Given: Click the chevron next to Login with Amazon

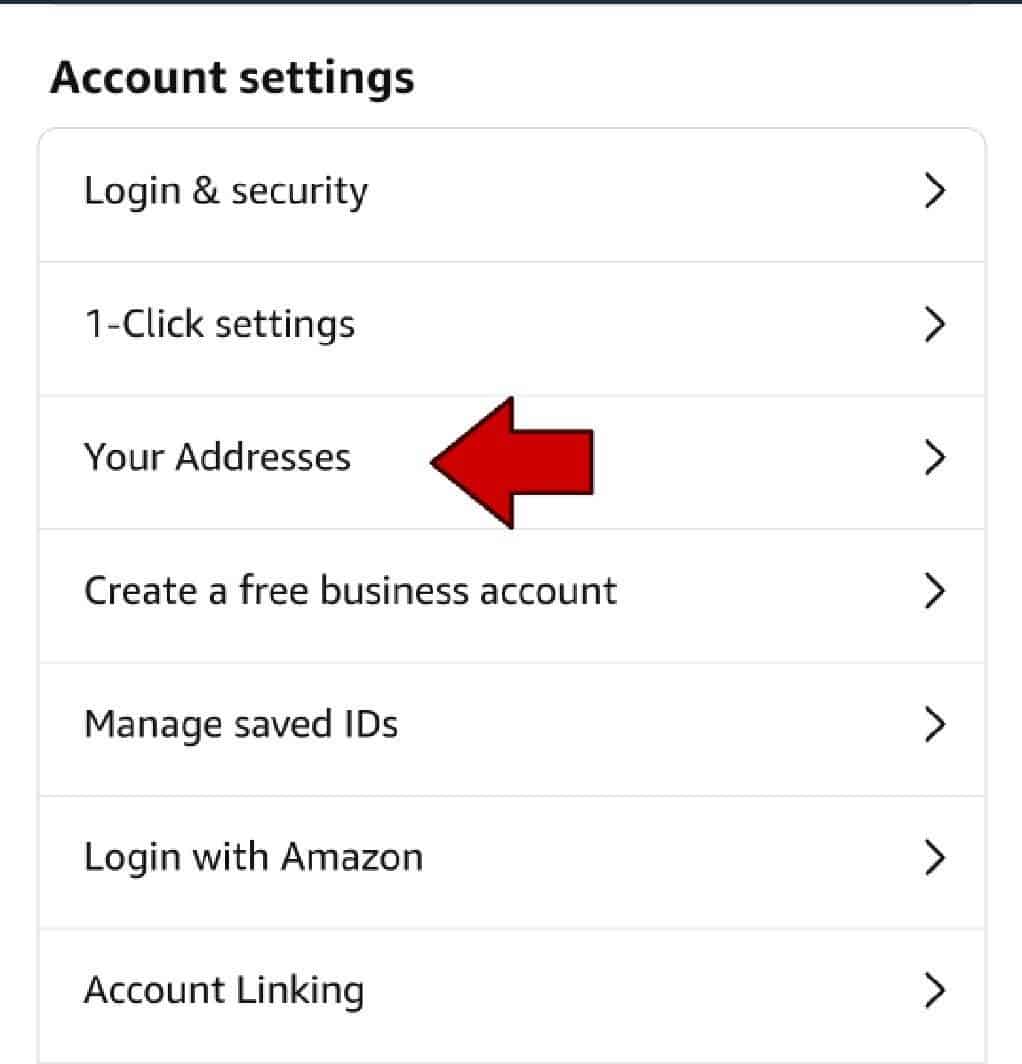Looking at the screenshot, I should click(935, 856).
